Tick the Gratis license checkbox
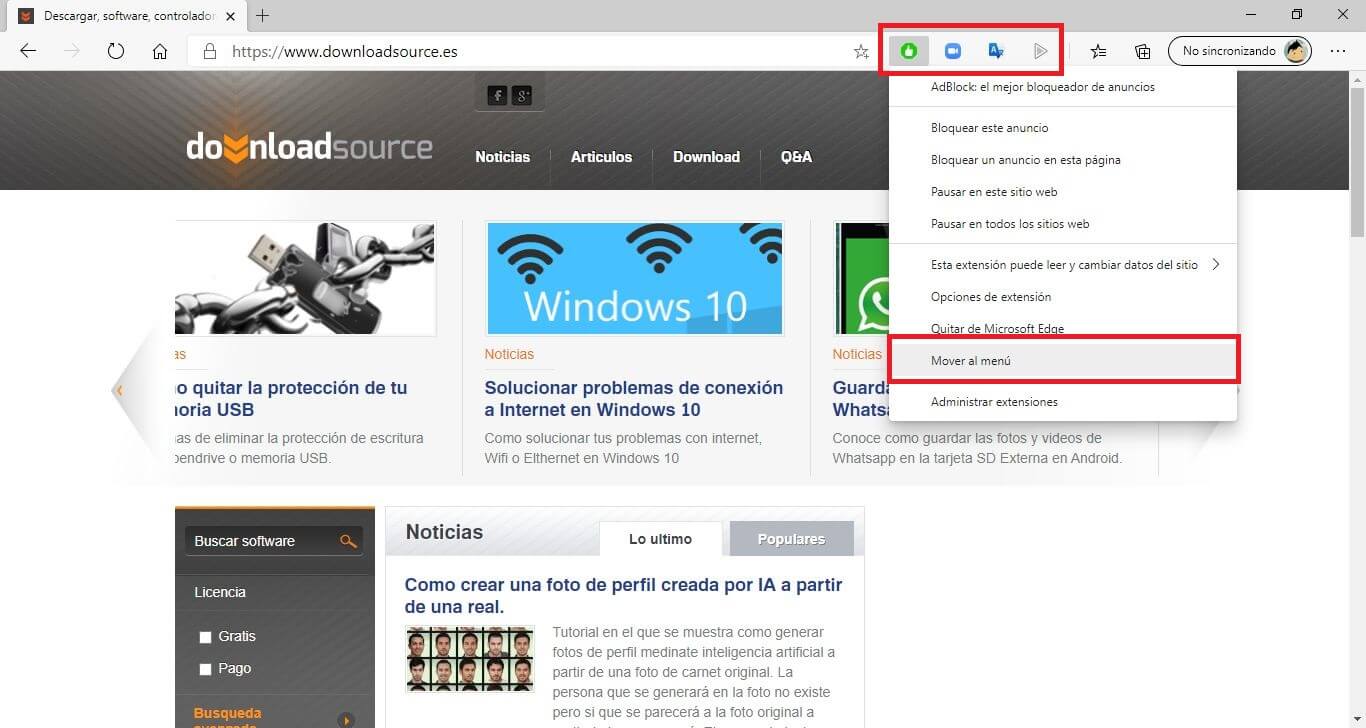The width and height of the screenshot is (1366, 728). pyautogui.click(x=205, y=637)
